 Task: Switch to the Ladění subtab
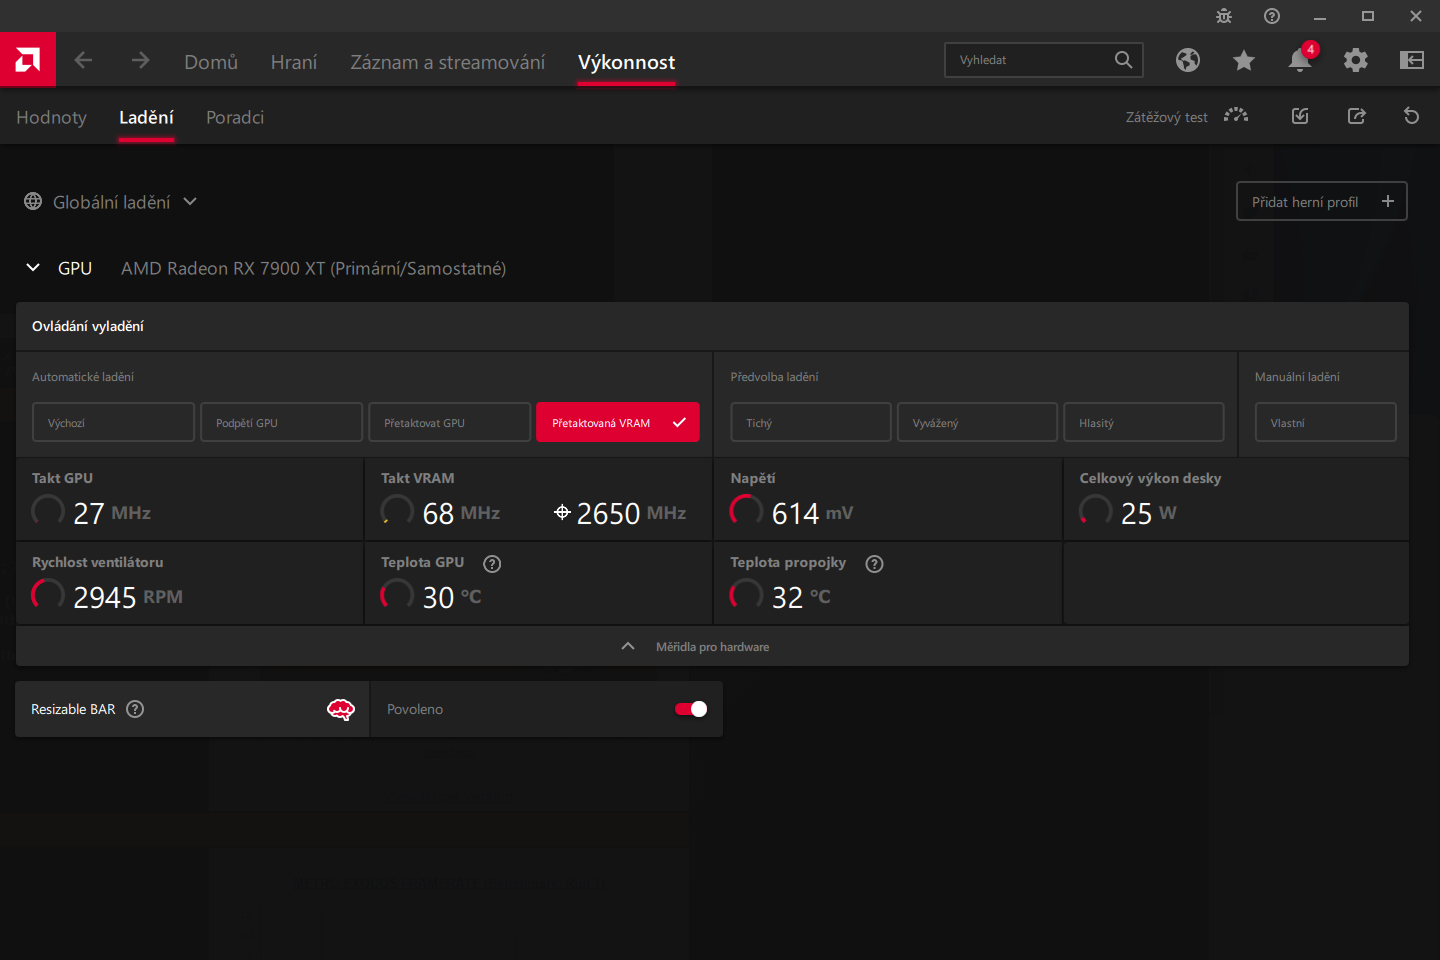tap(146, 117)
